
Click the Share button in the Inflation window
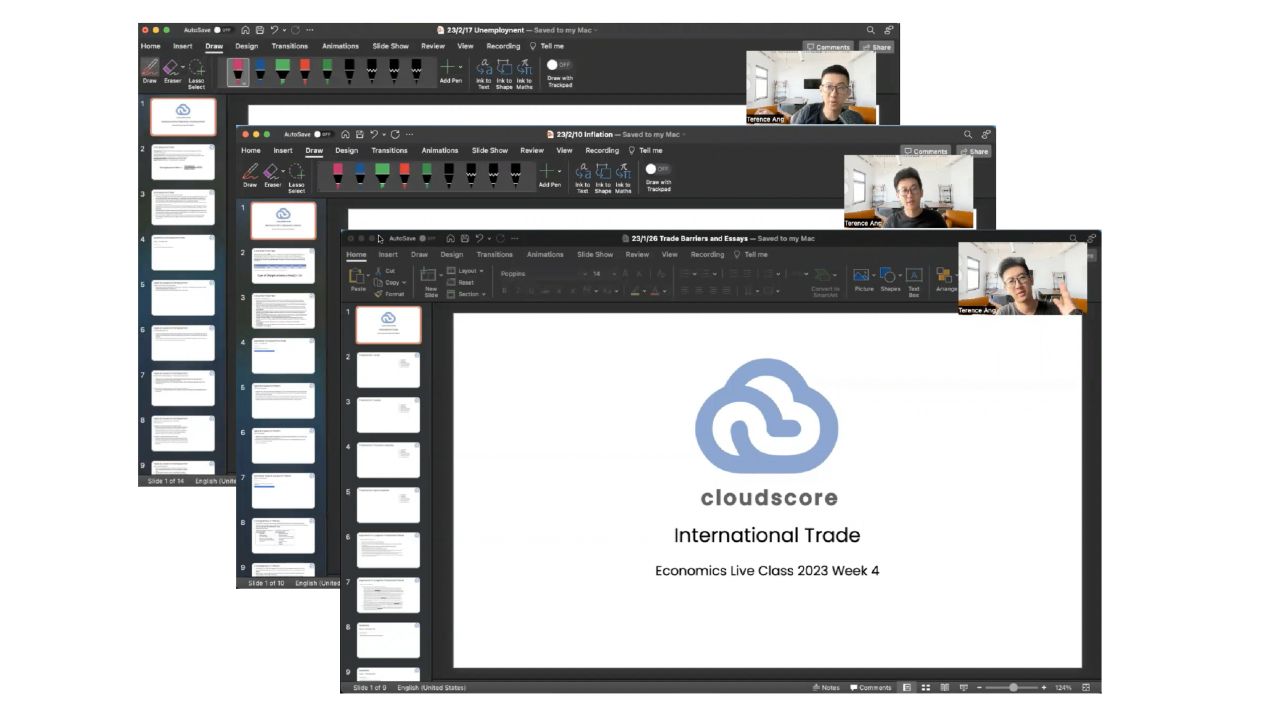pyautogui.click(x=975, y=151)
